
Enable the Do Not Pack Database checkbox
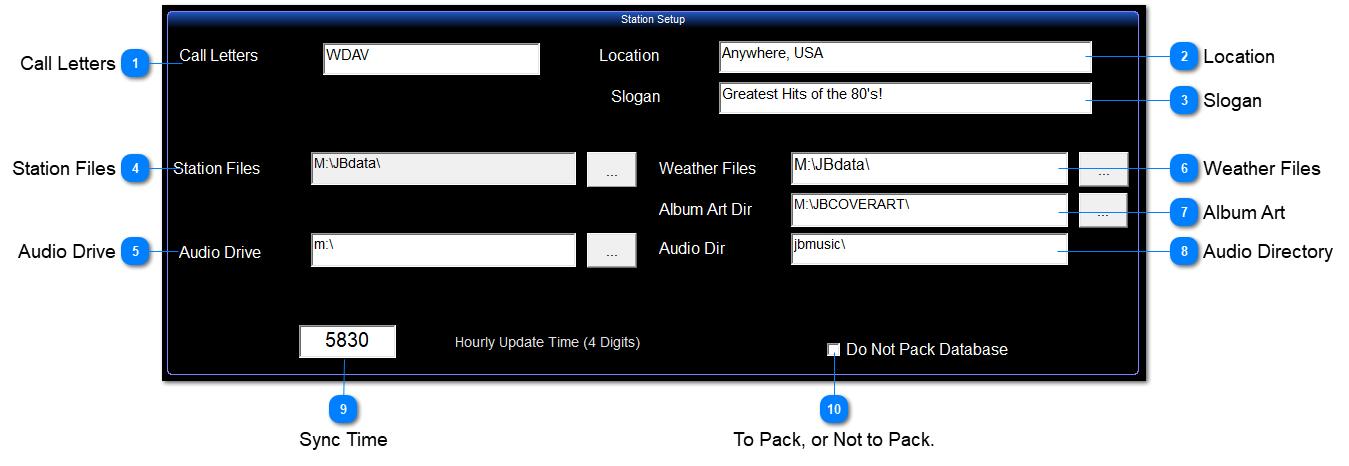pyautogui.click(x=834, y=350)
